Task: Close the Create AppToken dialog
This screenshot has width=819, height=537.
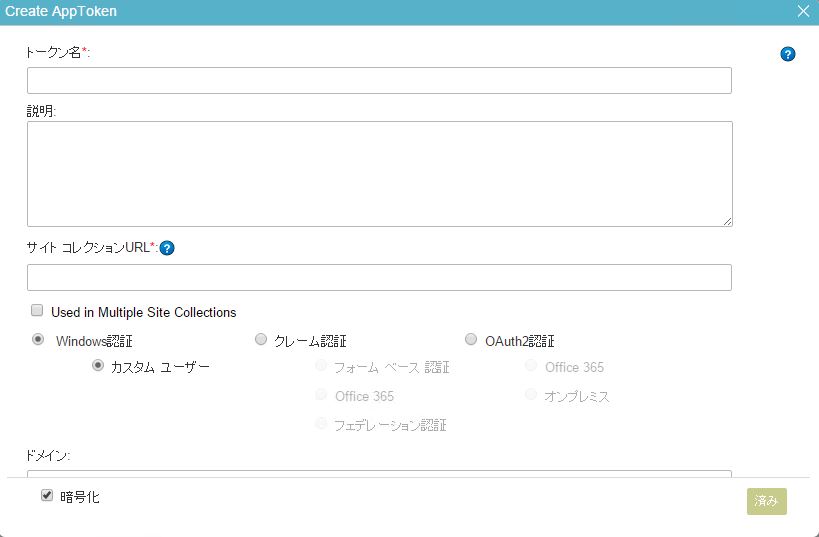Action: point(803,11)
